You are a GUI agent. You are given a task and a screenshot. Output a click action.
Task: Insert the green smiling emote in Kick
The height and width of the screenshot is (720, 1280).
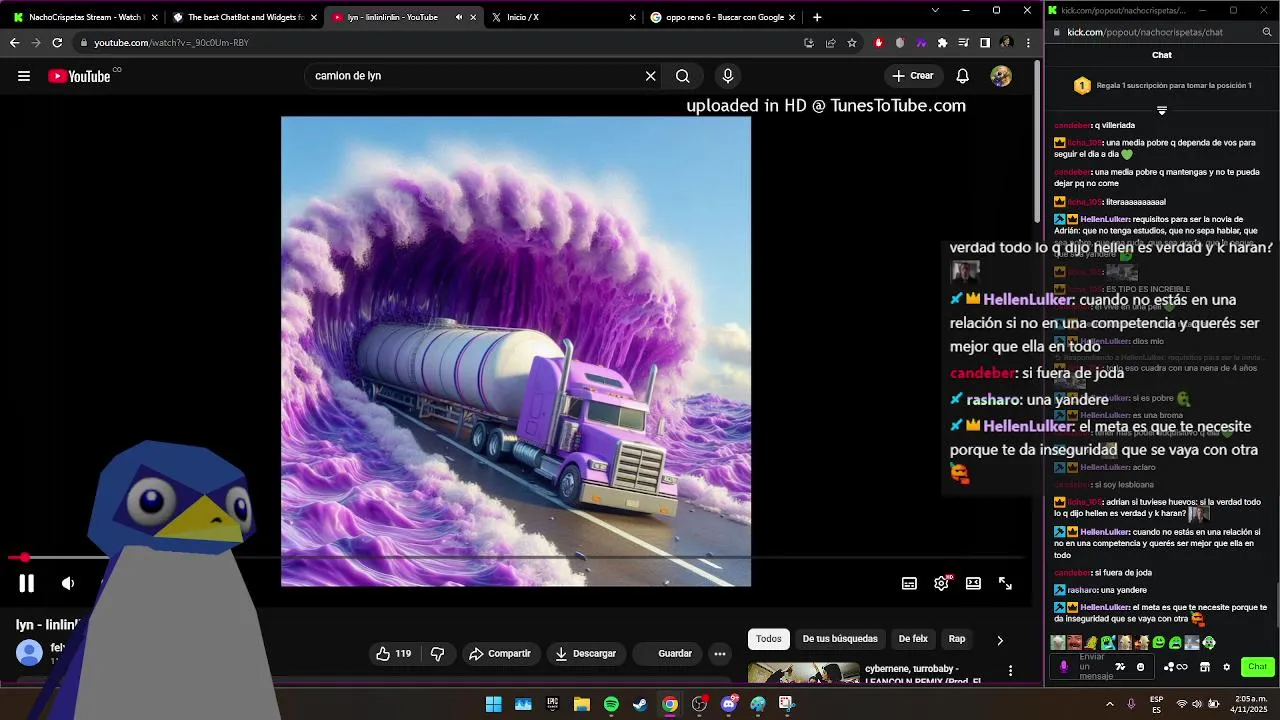[1158, 643]
